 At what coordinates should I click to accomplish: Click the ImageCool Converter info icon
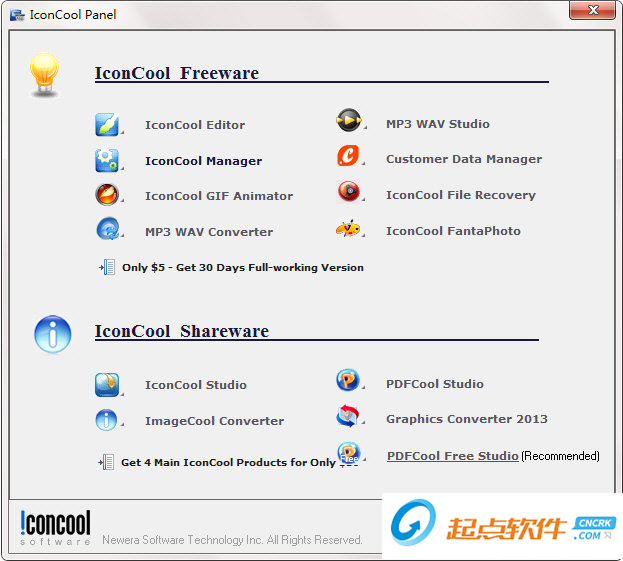[106, 420]
